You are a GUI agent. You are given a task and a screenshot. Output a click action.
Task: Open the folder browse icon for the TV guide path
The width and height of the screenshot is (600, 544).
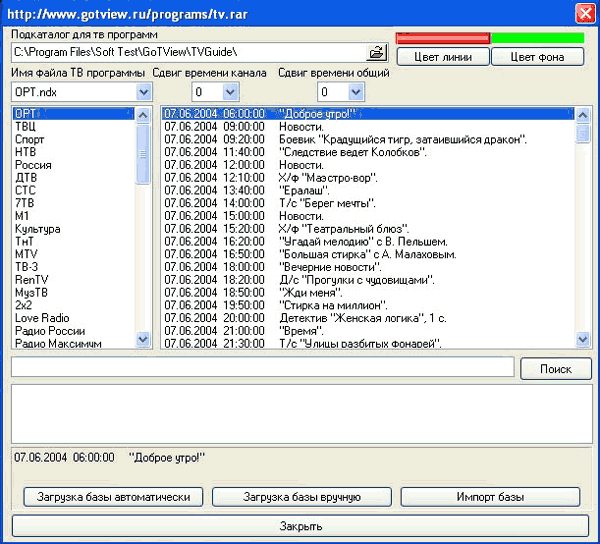point(377,52)
